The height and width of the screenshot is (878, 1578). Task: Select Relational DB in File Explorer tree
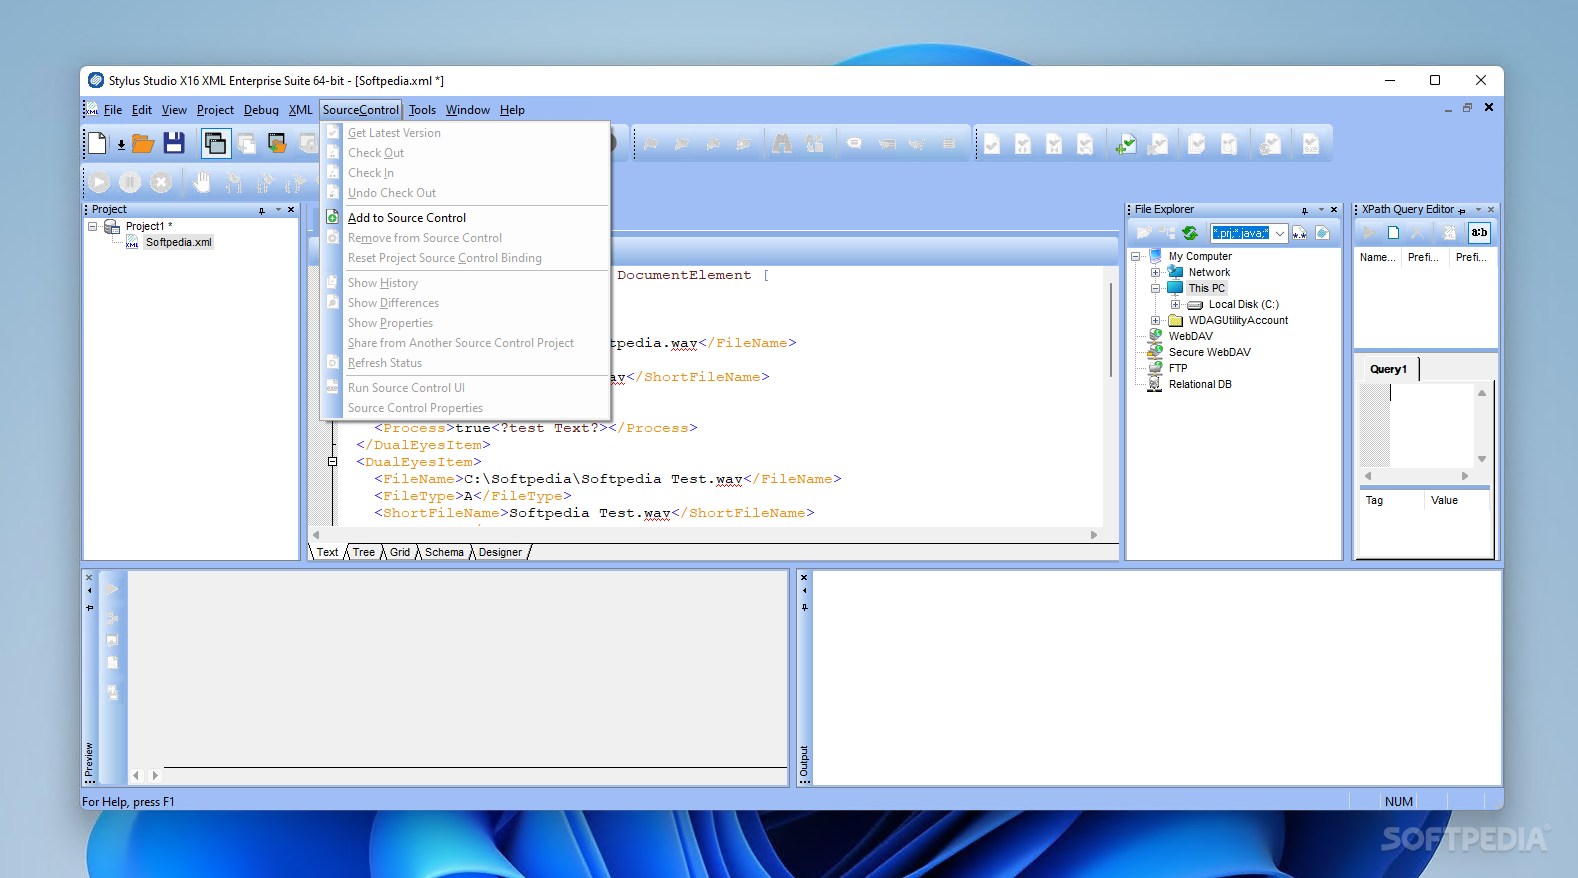coord(1200,384)
